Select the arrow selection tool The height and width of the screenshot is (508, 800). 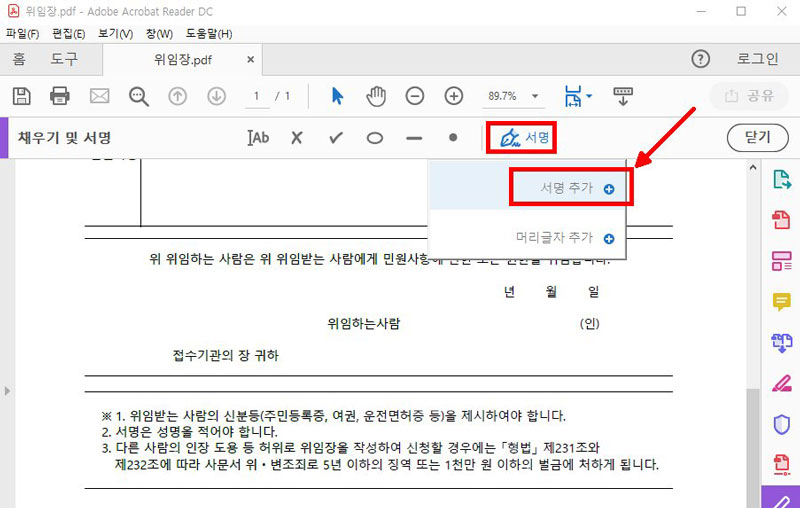click(337, 96)
